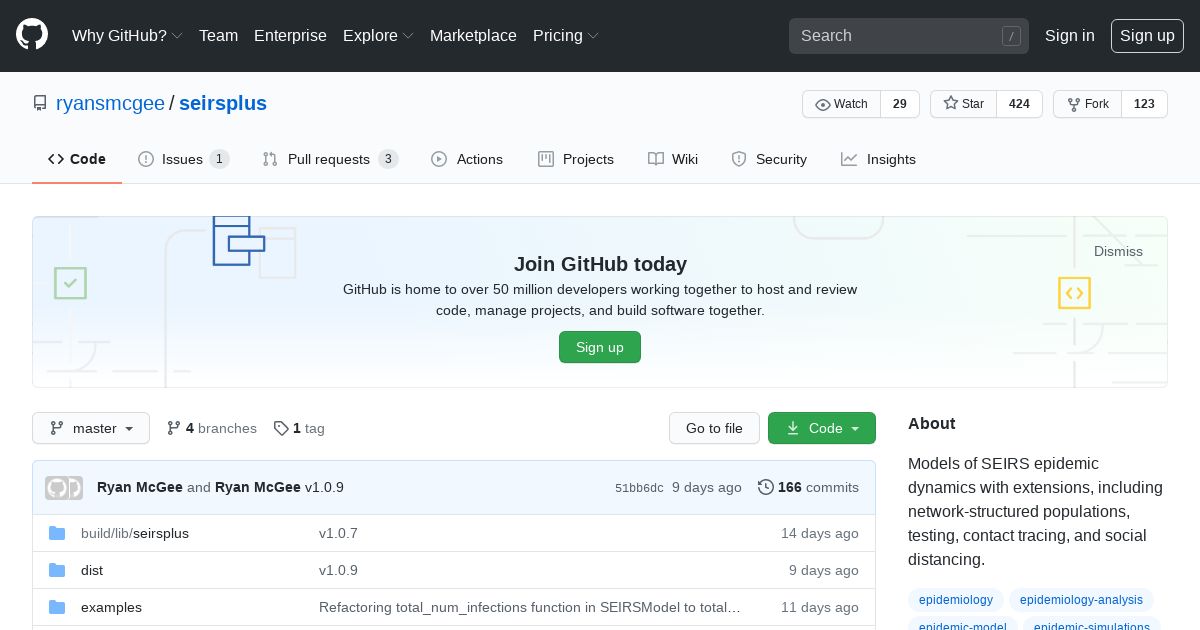Open the stargazers count 424
The image size is (1200, 630).
pos(1020,104)
